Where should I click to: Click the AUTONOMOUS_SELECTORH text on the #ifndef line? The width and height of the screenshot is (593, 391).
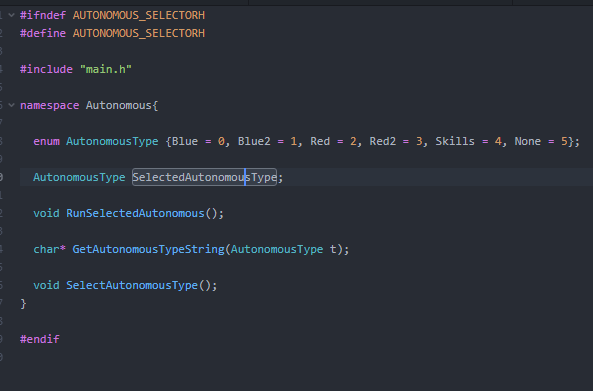pyautogui.click(x=139, y=15)
